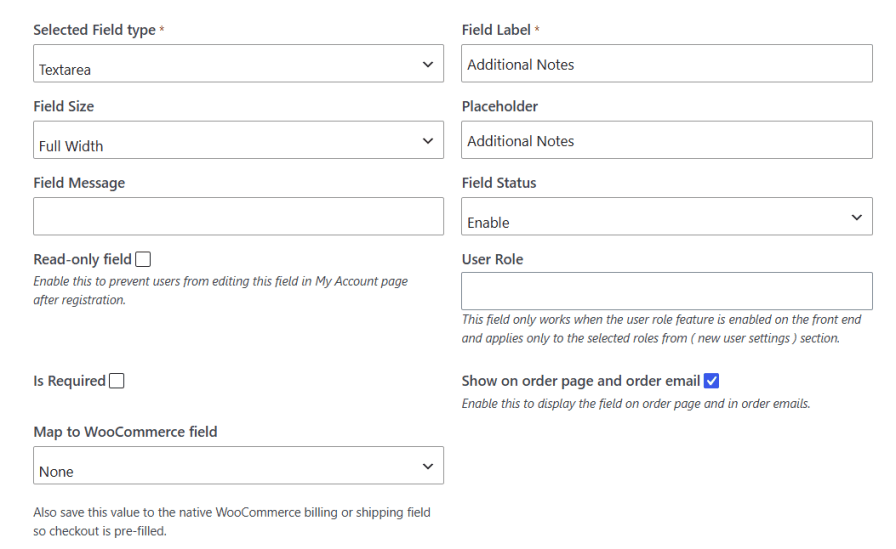The height and width of the screenshot is (549, 896).
Task: Click the 'Also save this value' description text
Action: pyautogui.click(x=231, y=522)
